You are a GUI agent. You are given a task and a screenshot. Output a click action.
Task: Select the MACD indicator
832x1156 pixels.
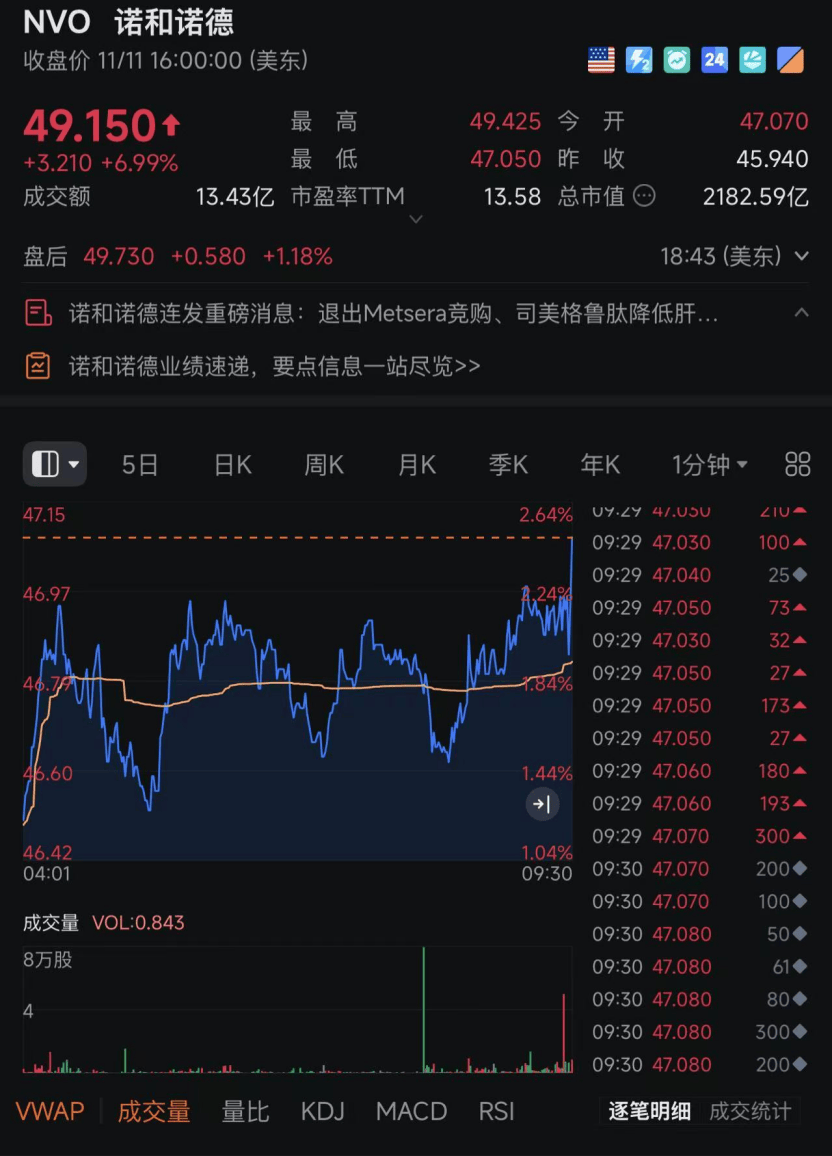pyautogui.click(x=411, y=1111)
